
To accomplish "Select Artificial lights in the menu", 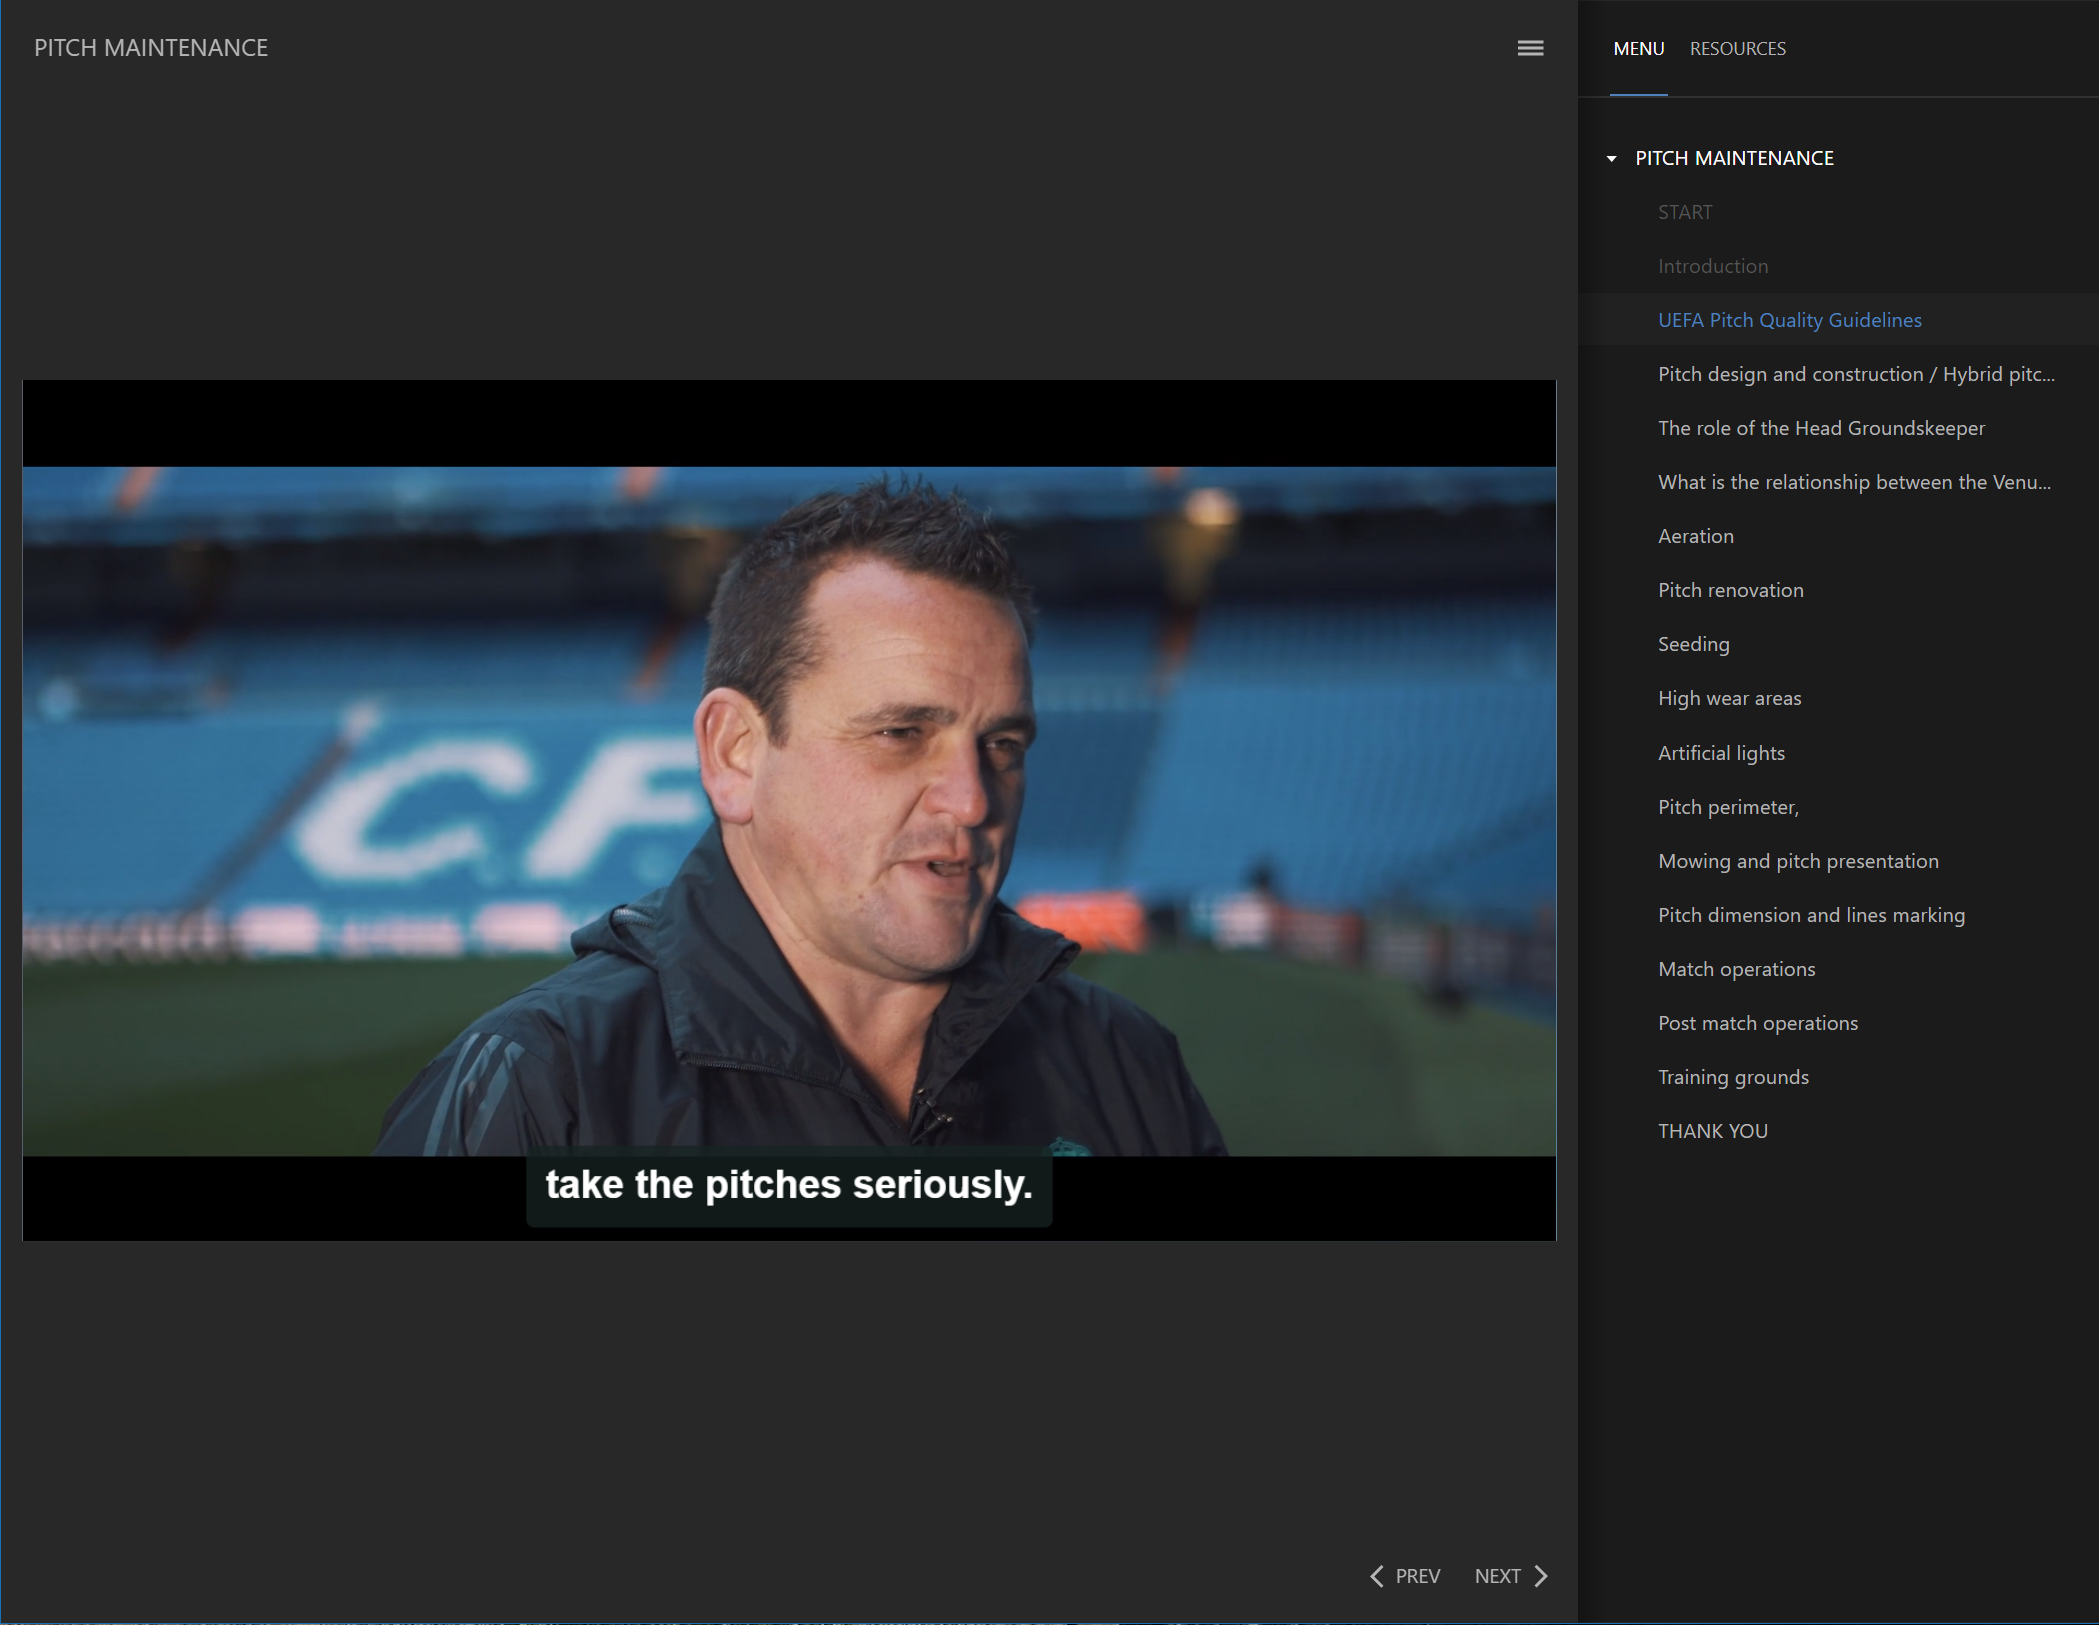I will coord(1720,753).
